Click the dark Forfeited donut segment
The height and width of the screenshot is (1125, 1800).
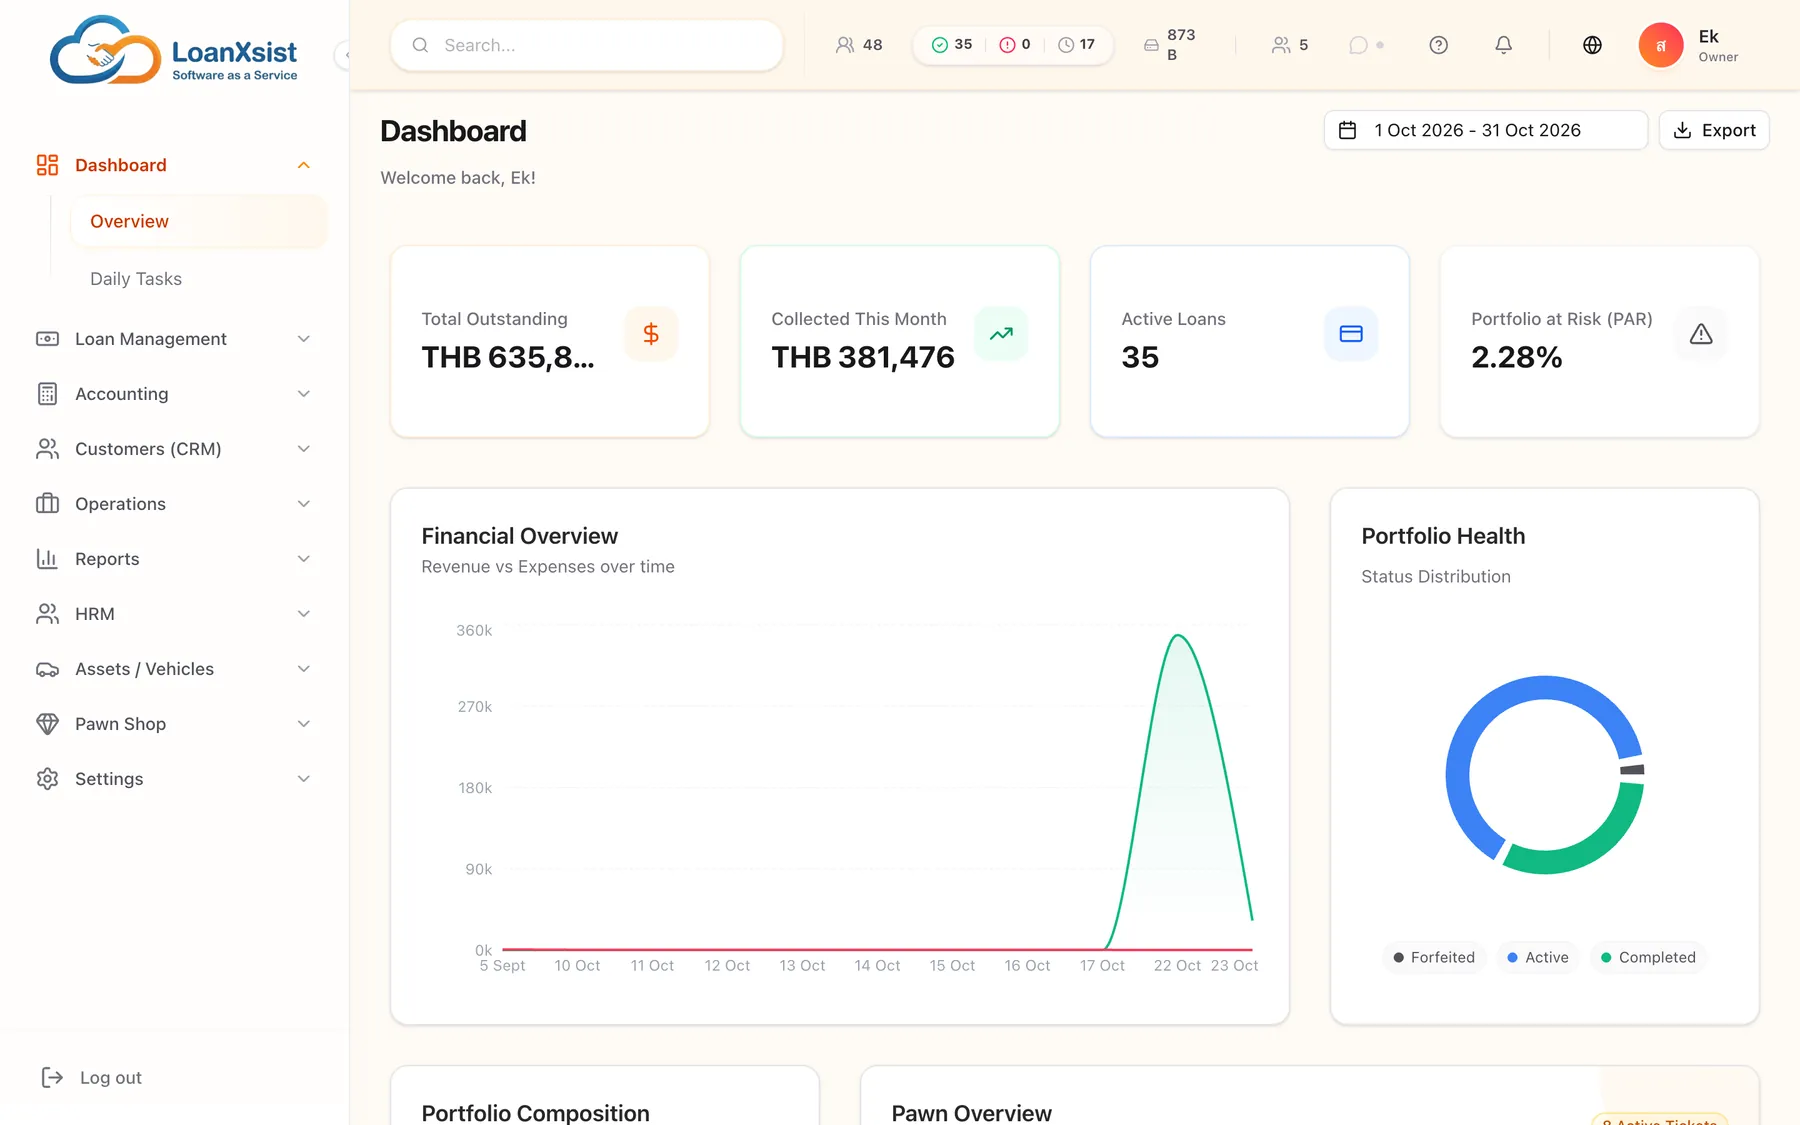(1632, 769)
